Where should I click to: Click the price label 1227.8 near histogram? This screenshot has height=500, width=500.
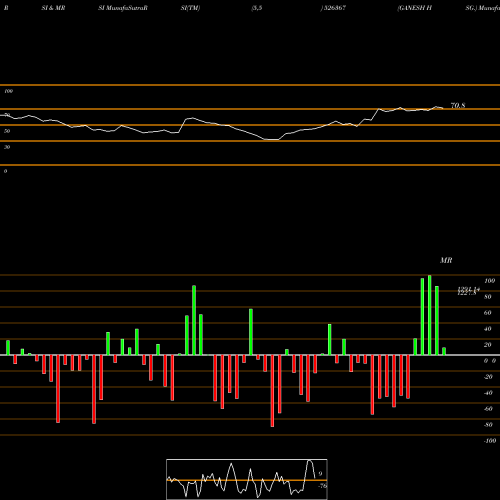click(x=467, y=293)
